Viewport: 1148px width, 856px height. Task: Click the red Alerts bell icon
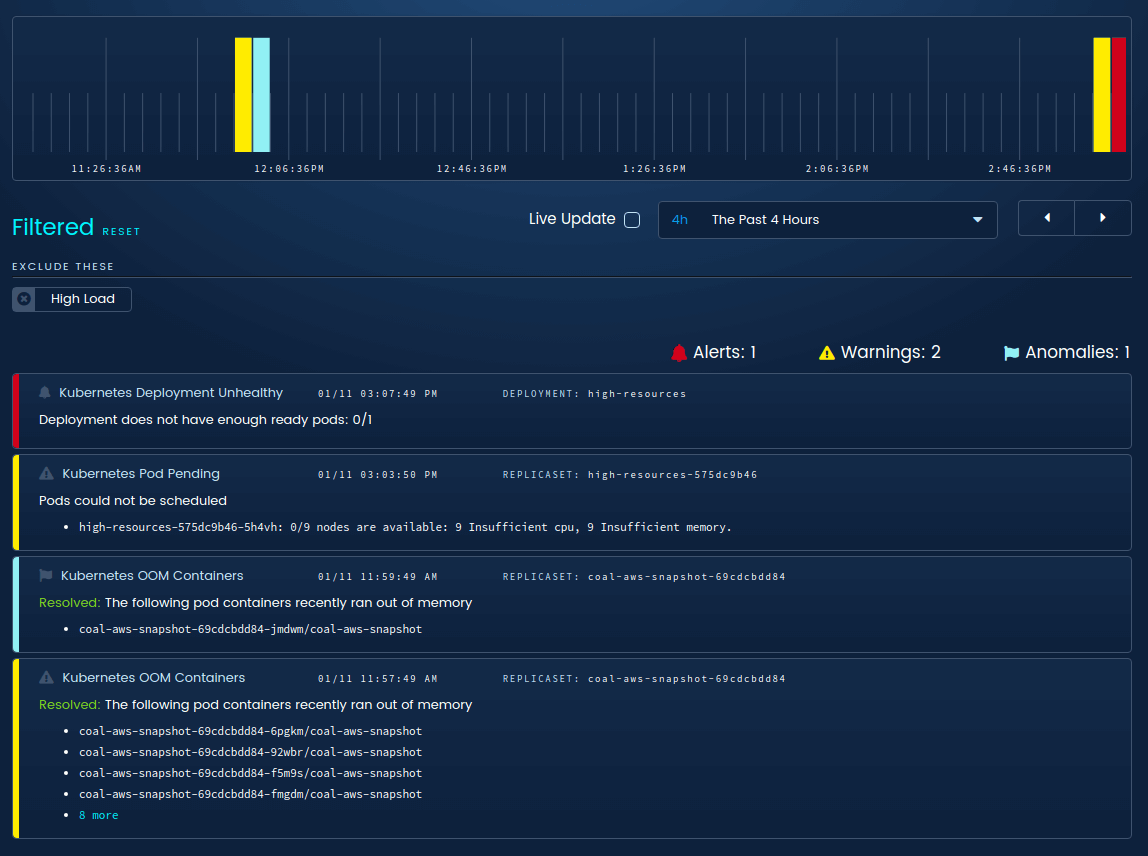pyautogui.click(x=680, y=351)
